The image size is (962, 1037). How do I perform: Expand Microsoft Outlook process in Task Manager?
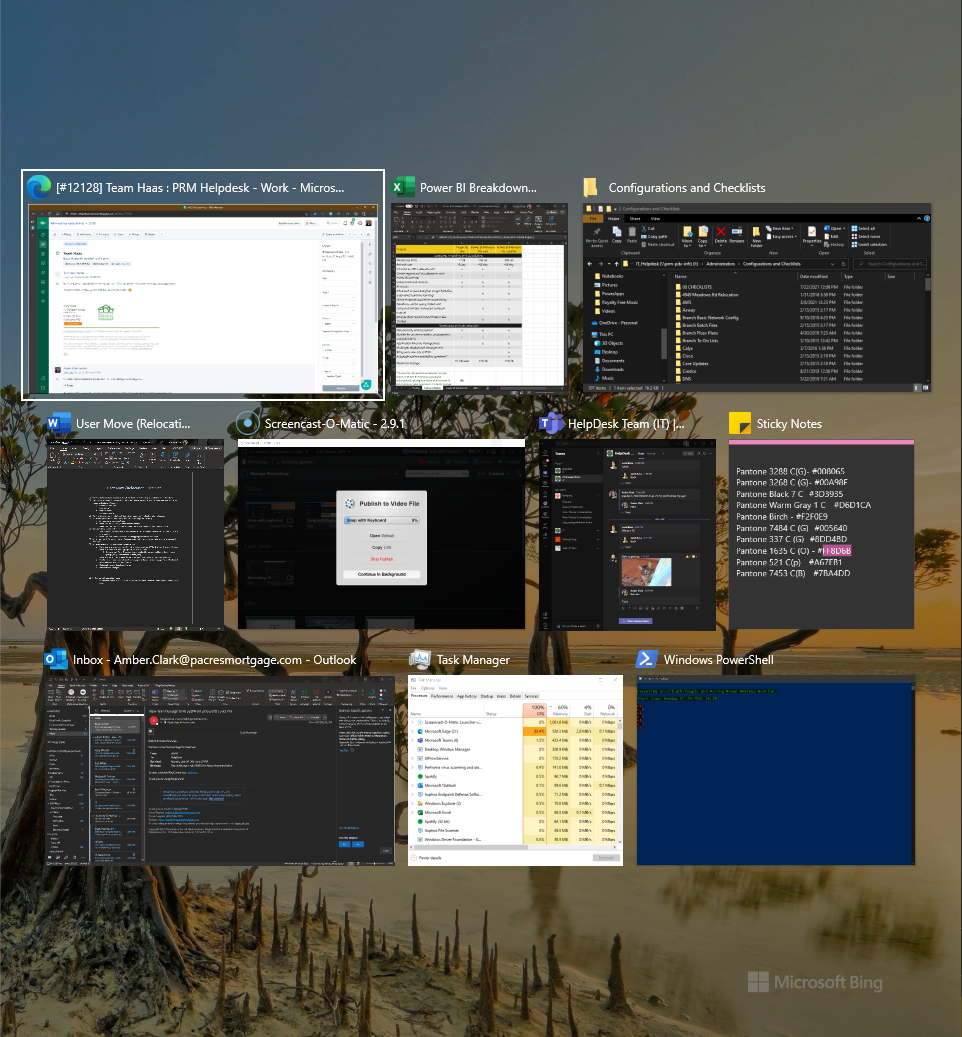click(x=413, y=785)
